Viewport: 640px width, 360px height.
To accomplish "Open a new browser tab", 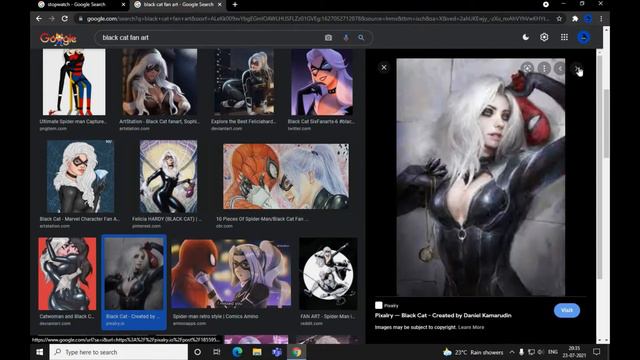I will tap(235, 4).
